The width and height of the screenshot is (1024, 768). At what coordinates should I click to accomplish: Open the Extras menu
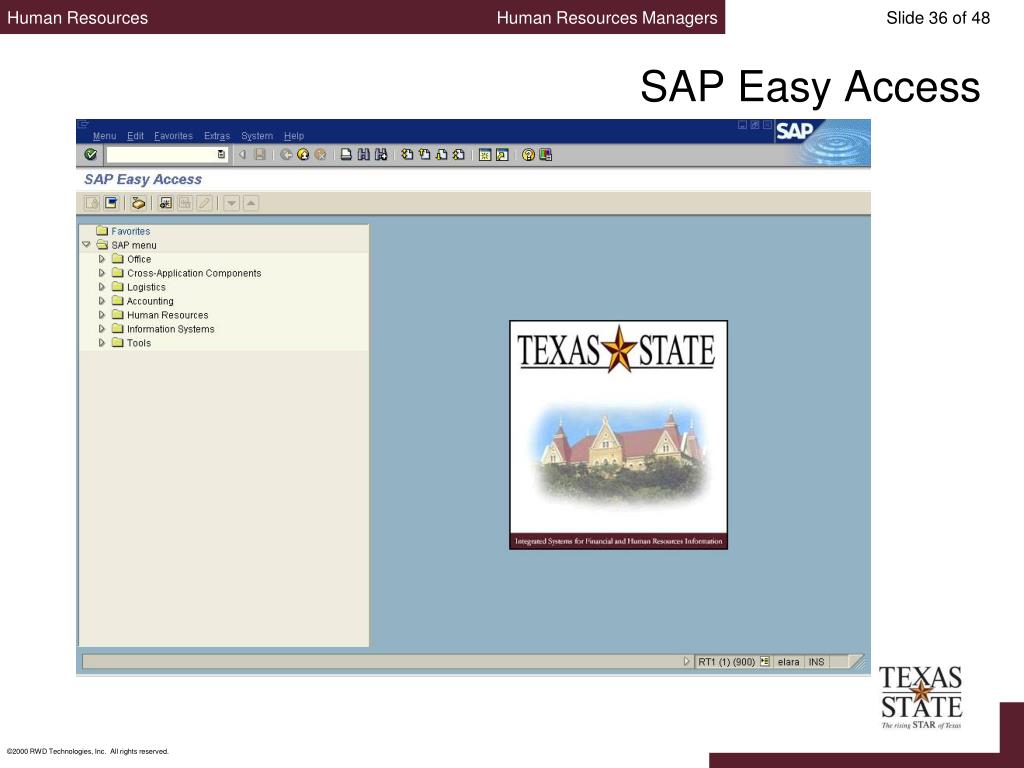point(217,136)
